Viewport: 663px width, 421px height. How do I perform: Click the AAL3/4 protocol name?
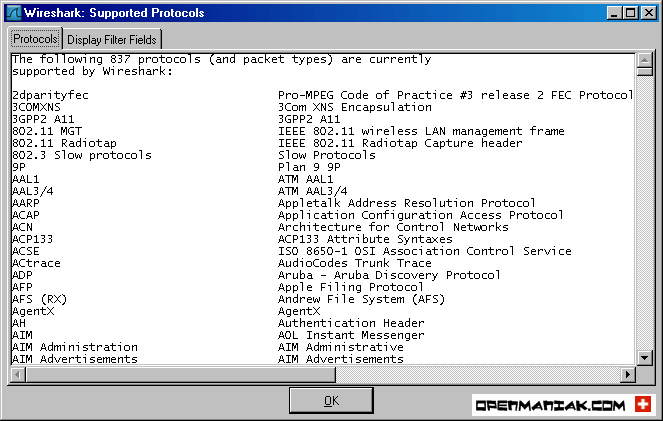coord(33,191)
